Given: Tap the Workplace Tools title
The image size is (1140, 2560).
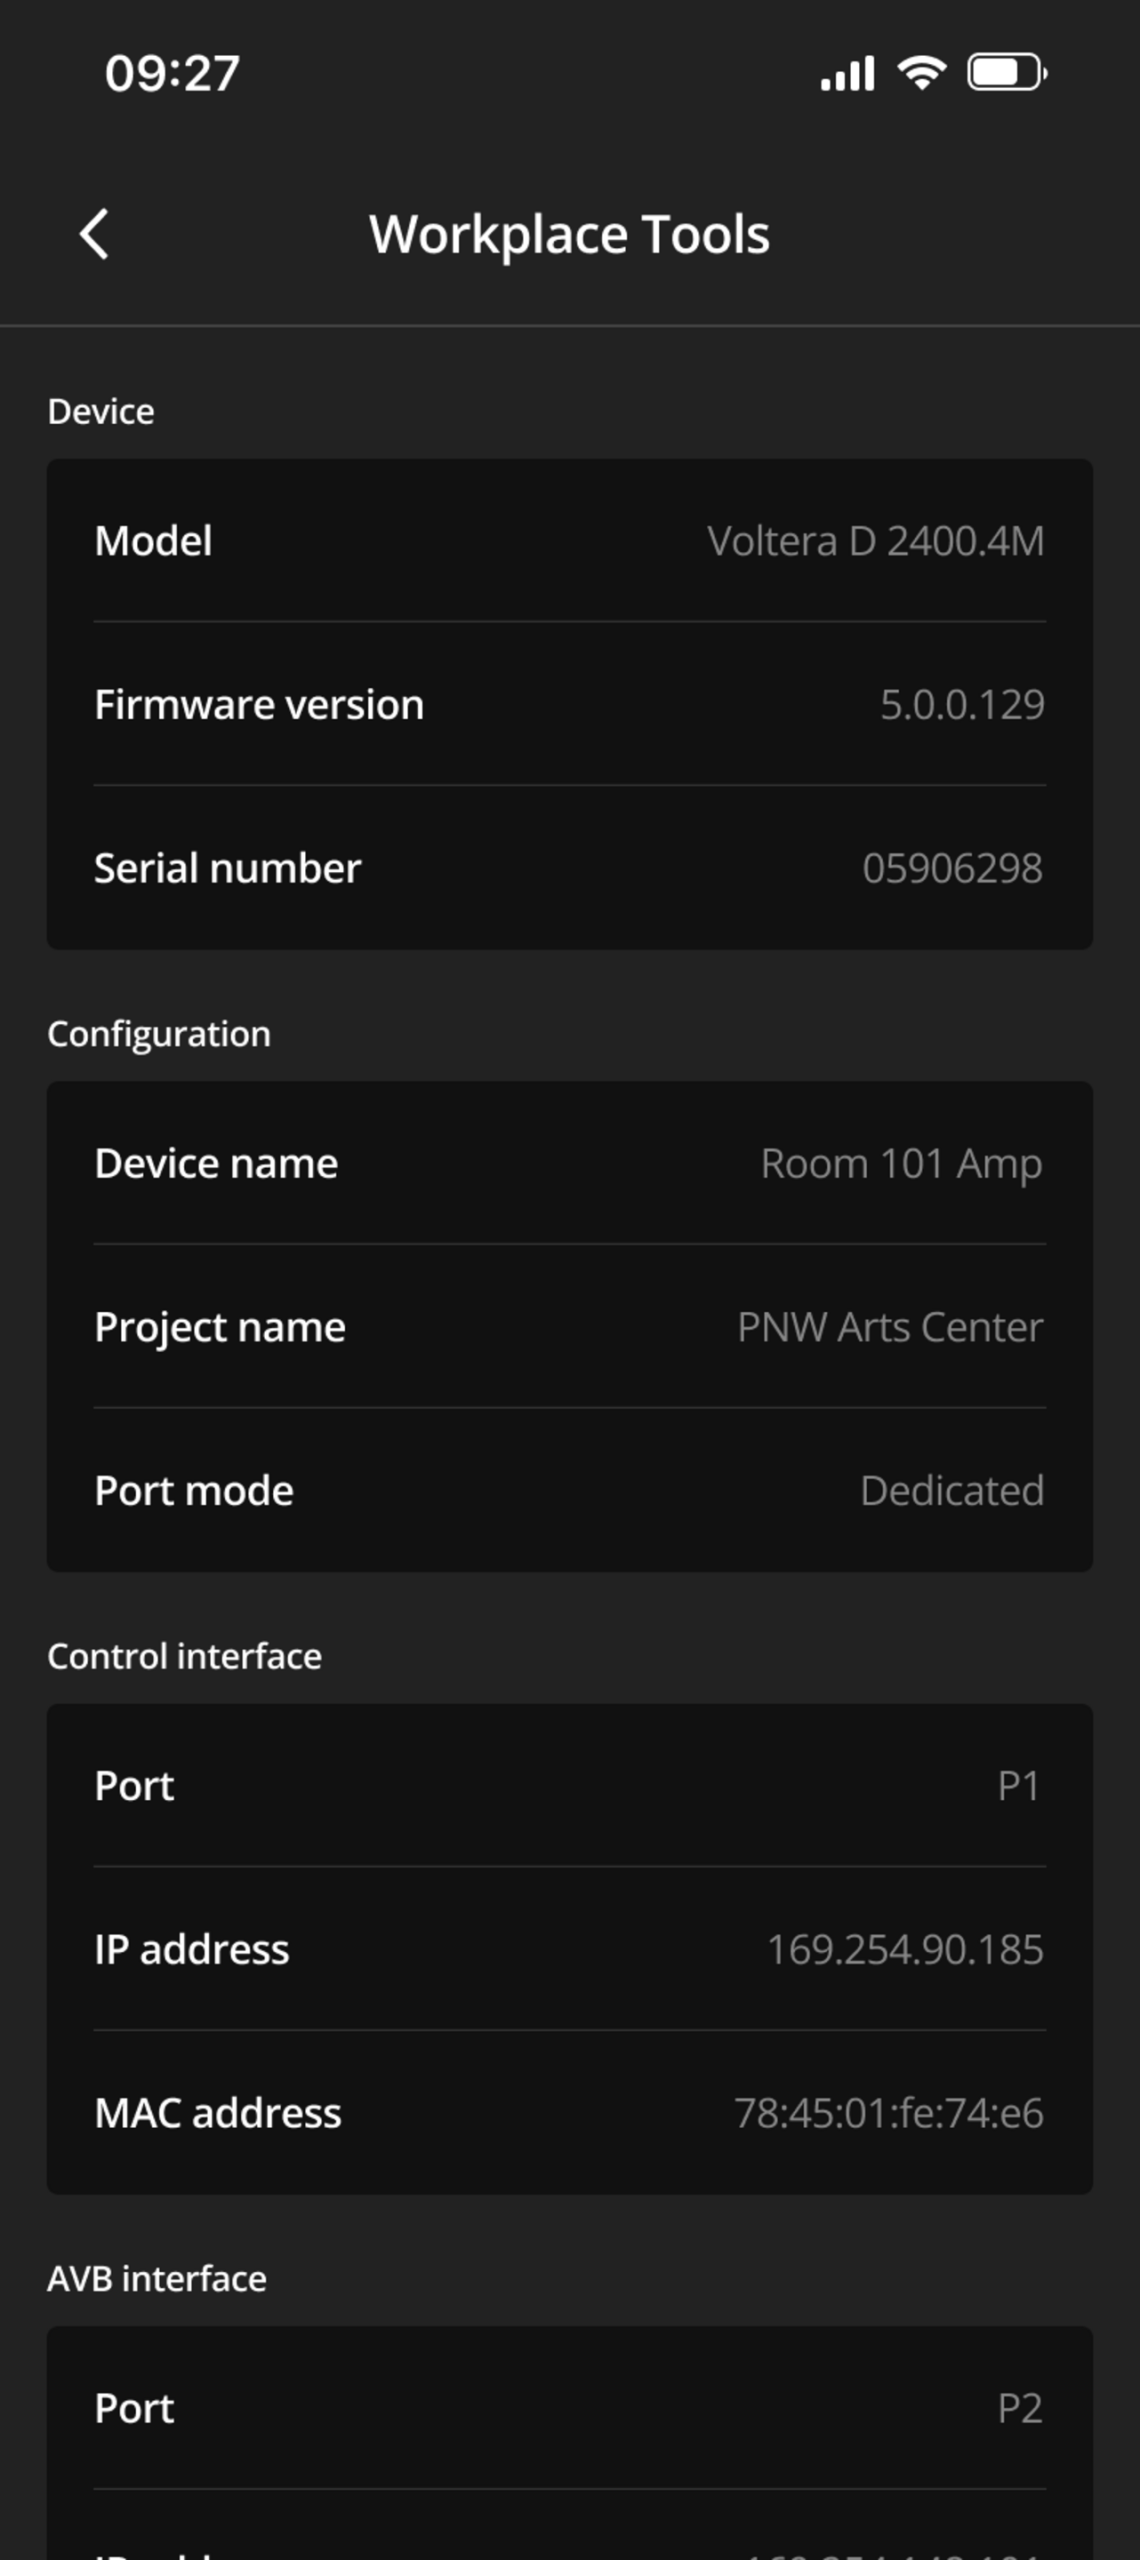Looking at the screenshot, I should (569, 235).
